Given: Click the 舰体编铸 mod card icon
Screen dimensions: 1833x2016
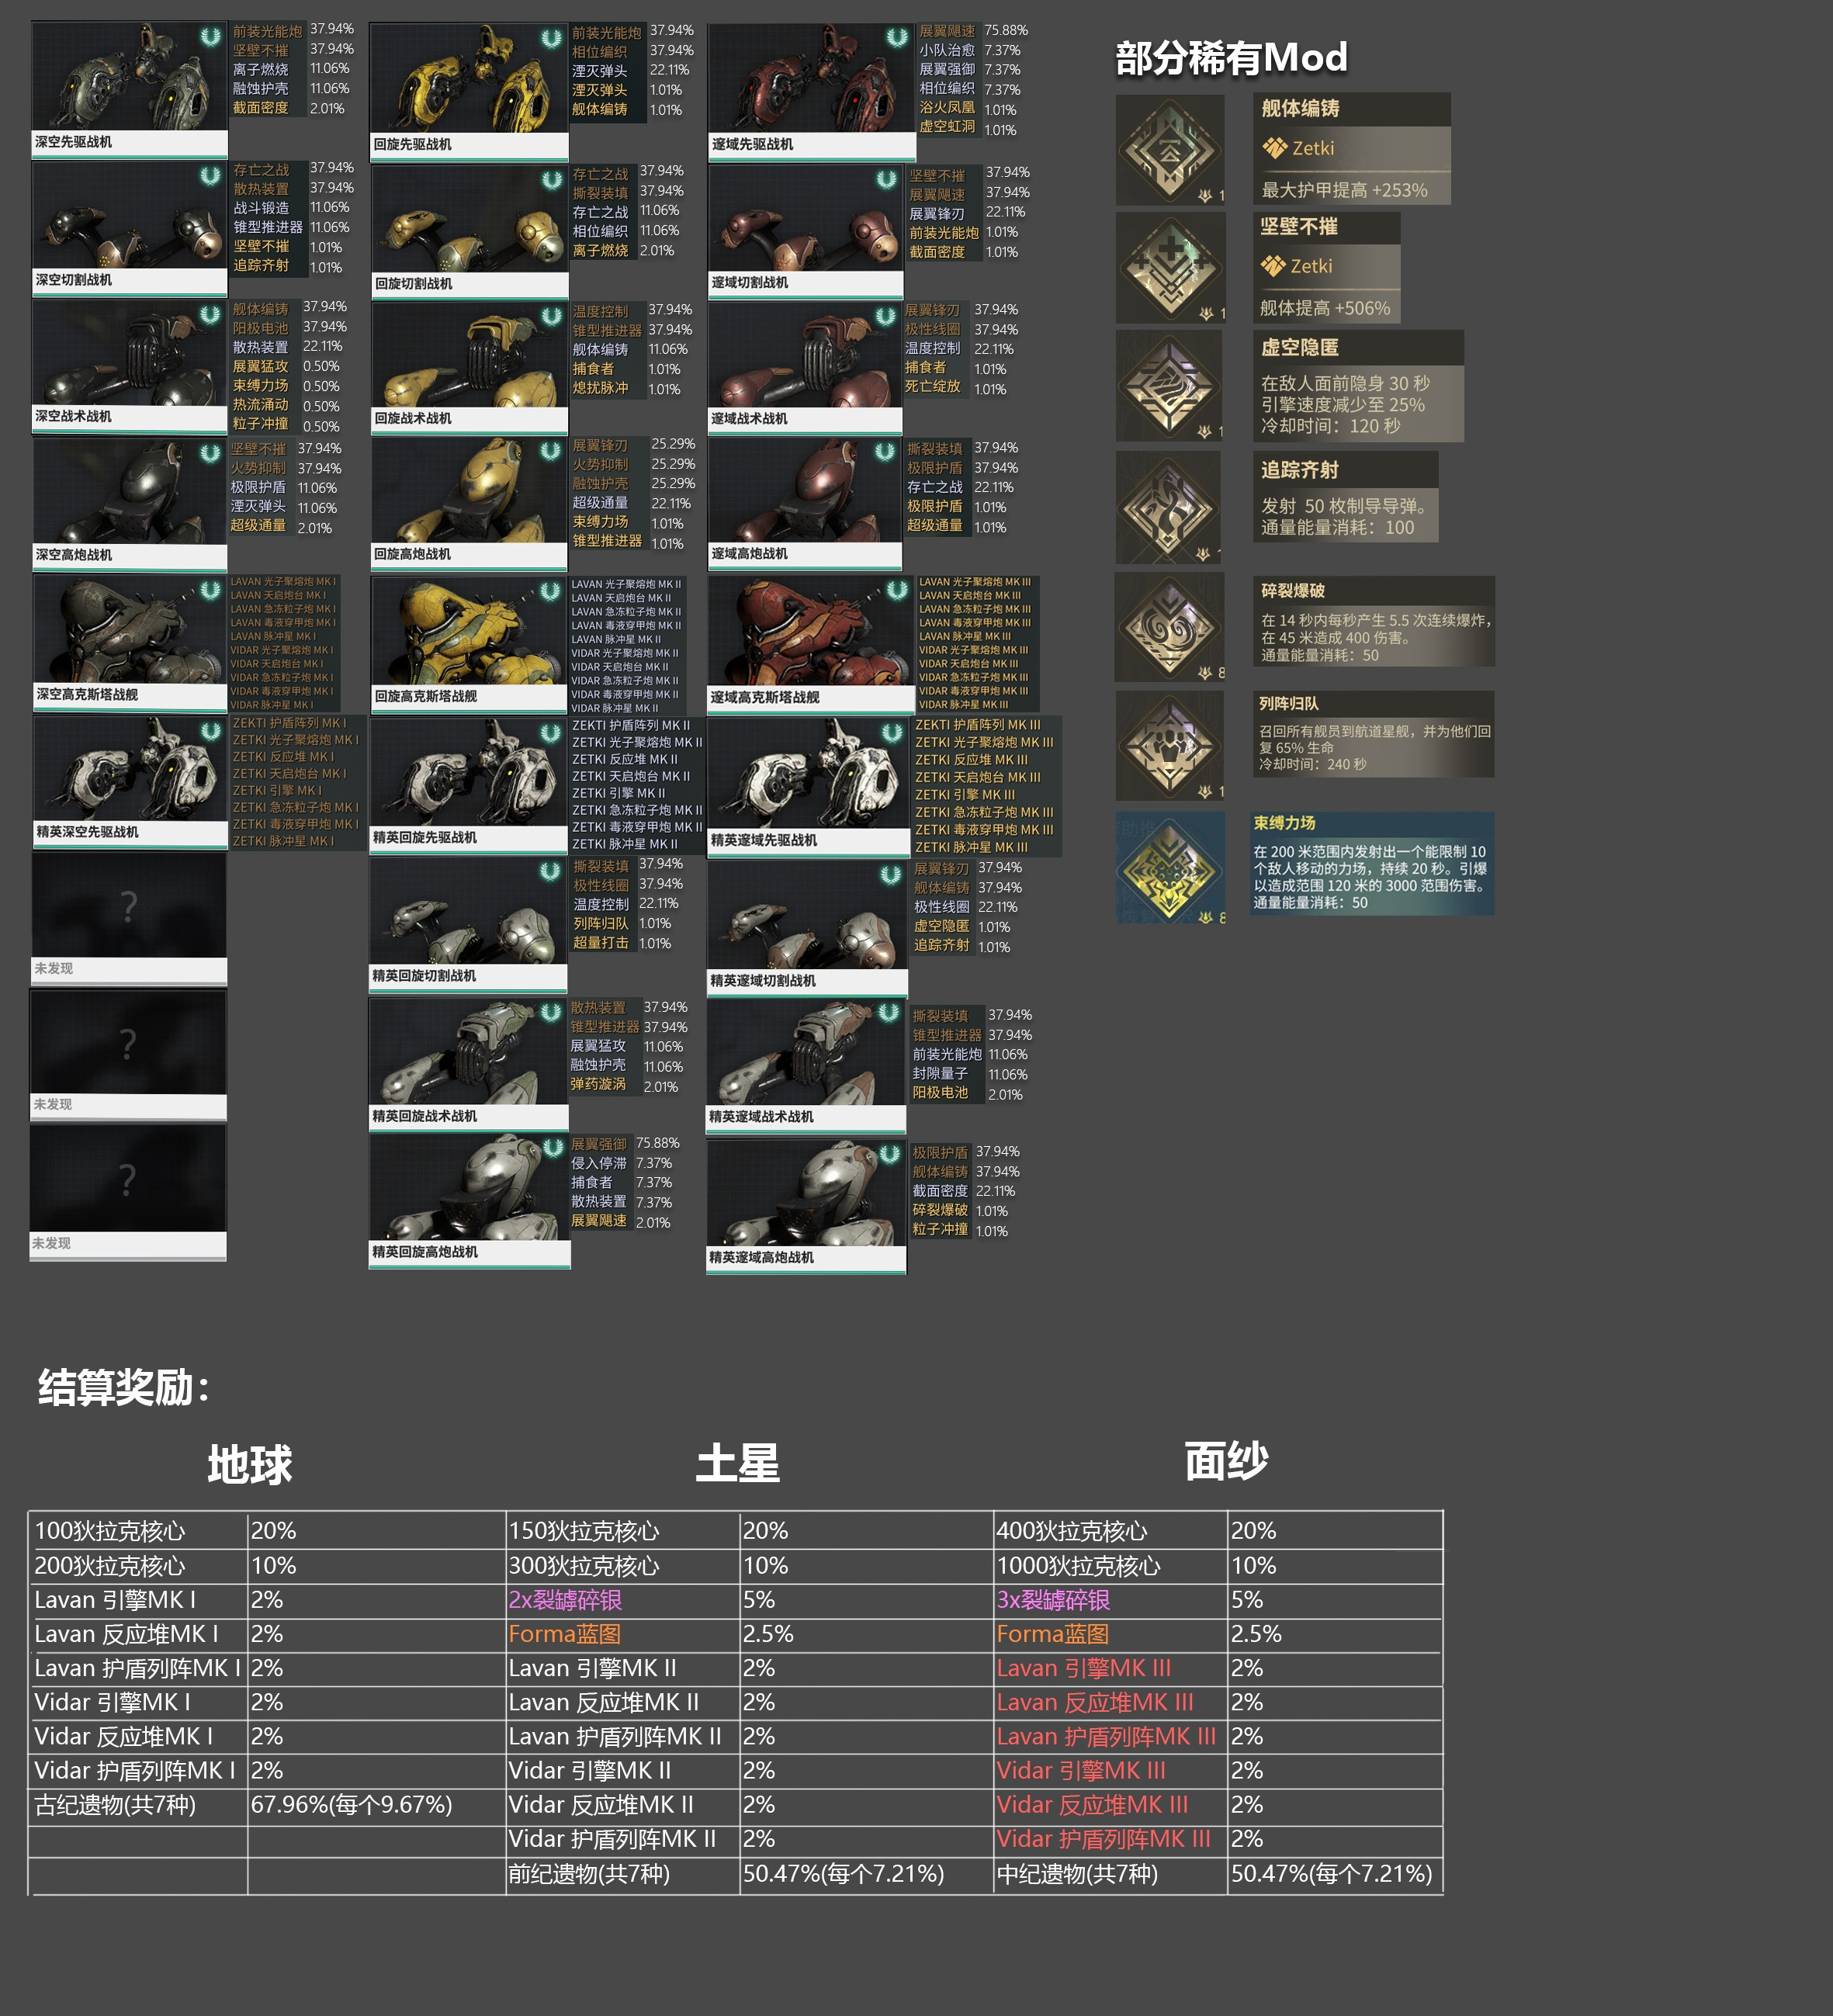Looking at the screenshot, I should [x=1170, y=150].
